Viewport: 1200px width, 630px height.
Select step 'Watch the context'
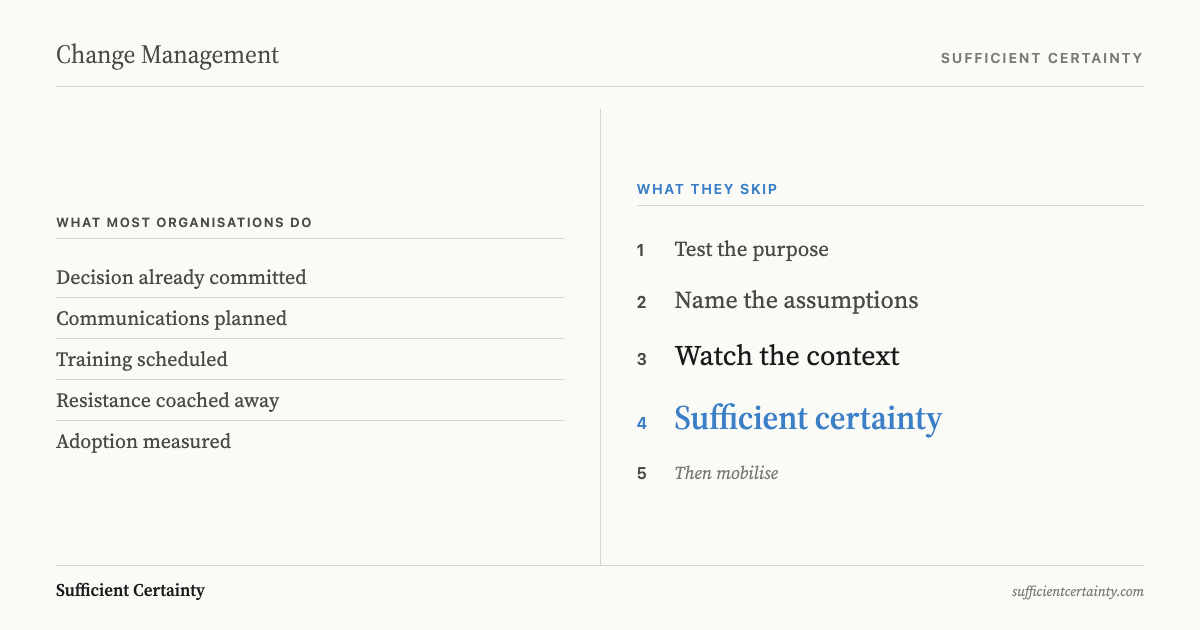click(787, 356)
